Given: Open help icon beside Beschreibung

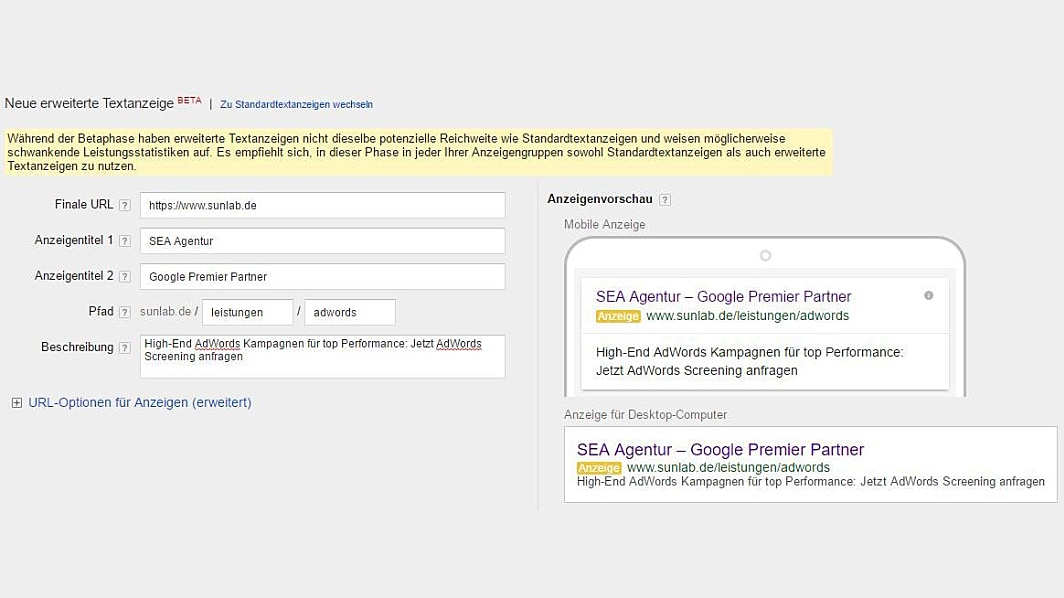Looking at the screenshot, I should click(x=125, y=348).
